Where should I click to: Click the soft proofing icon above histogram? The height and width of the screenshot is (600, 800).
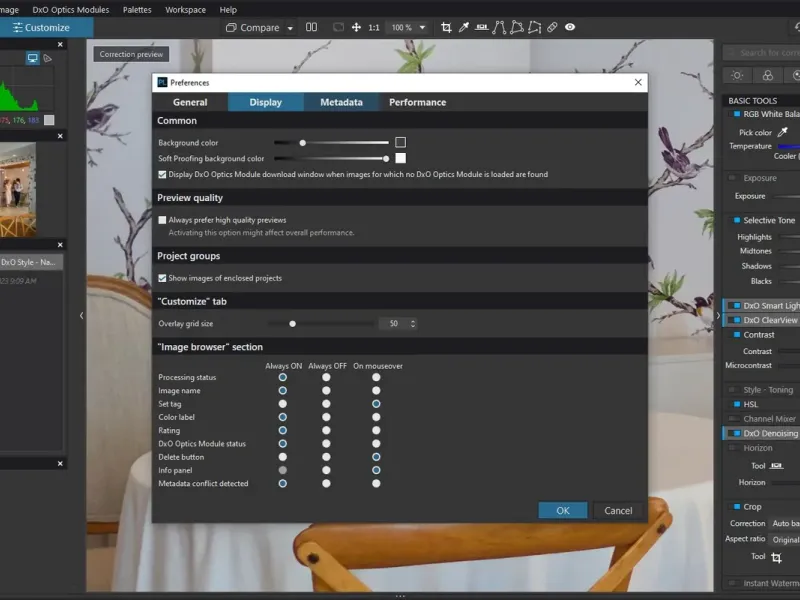click(48, 58)
